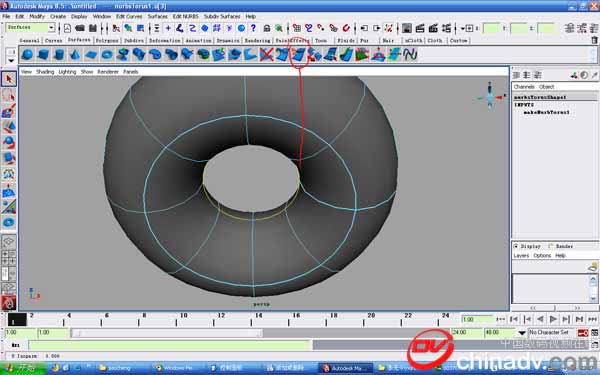Click the IPR render clapperboard icon
The height and width of the screenshot is (375, 600).
pos(433,28)
